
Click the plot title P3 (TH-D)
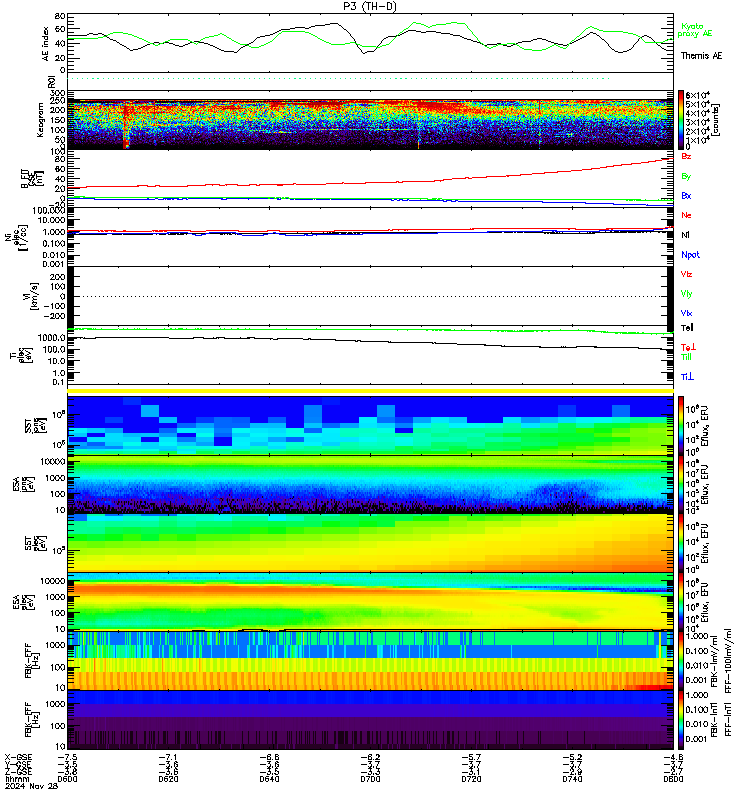click(370, 6)
